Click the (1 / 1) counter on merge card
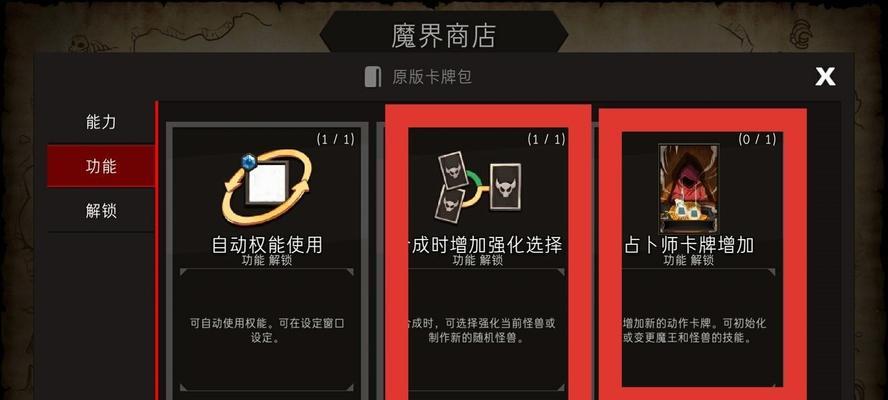The image size is (888, 400). click(547, 139)
